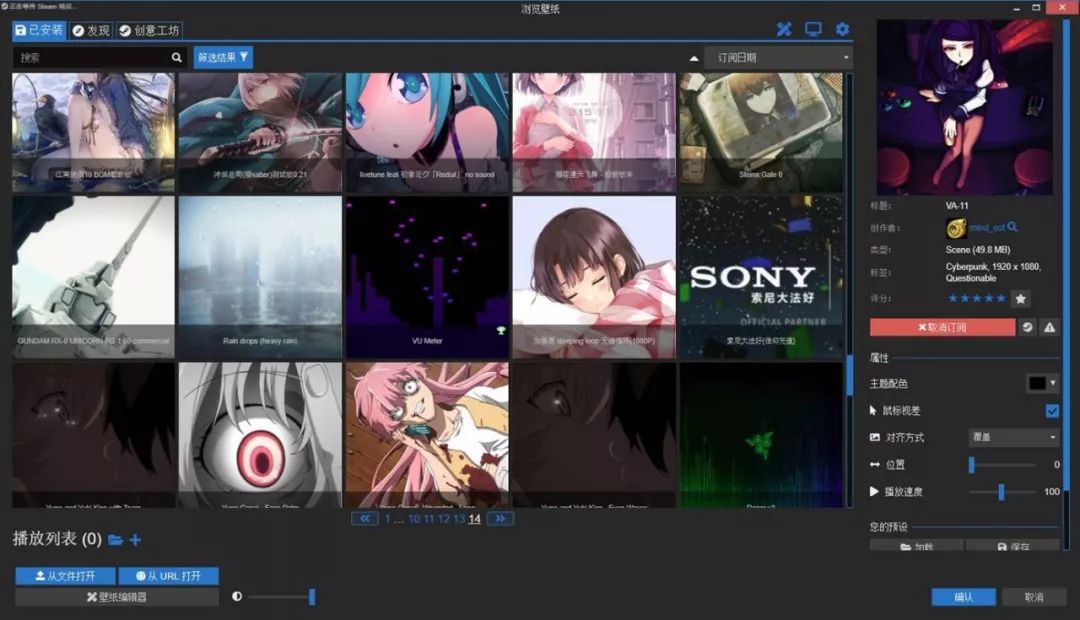Open the wallpaper editor tools icon in top bar
This screenshot has height=620, width=1080.
point(784,30)
